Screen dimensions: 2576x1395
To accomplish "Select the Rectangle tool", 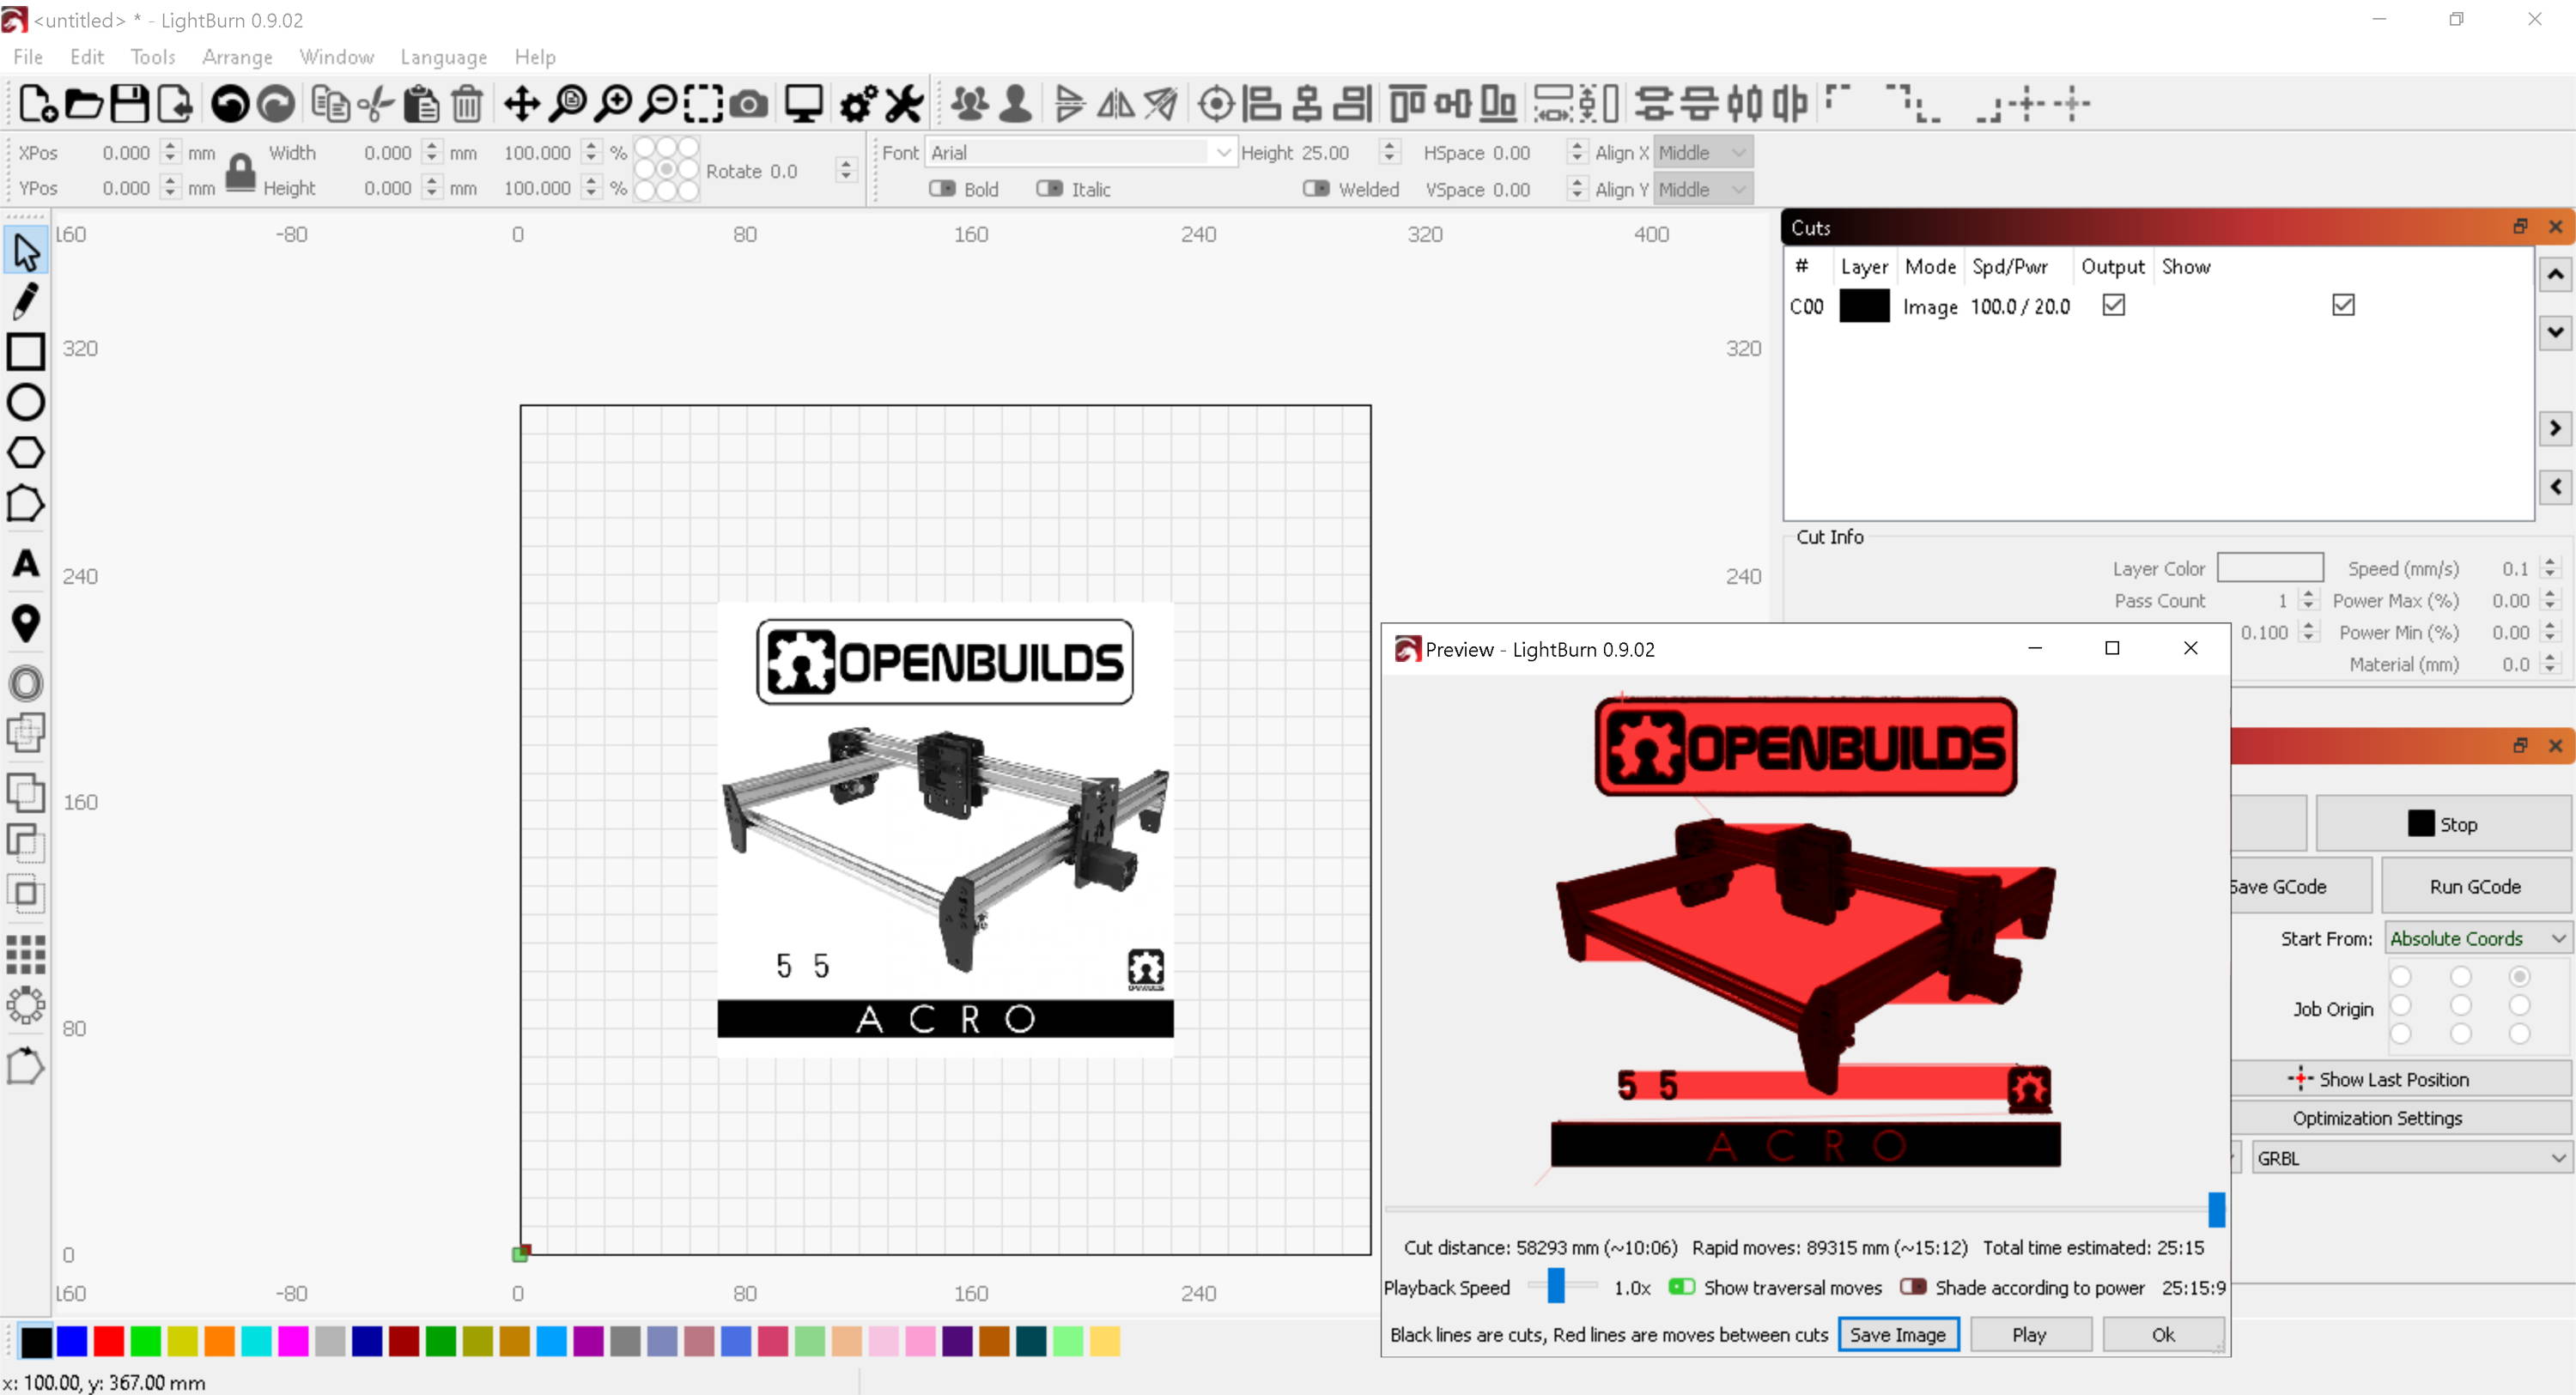I will point(26,352).
